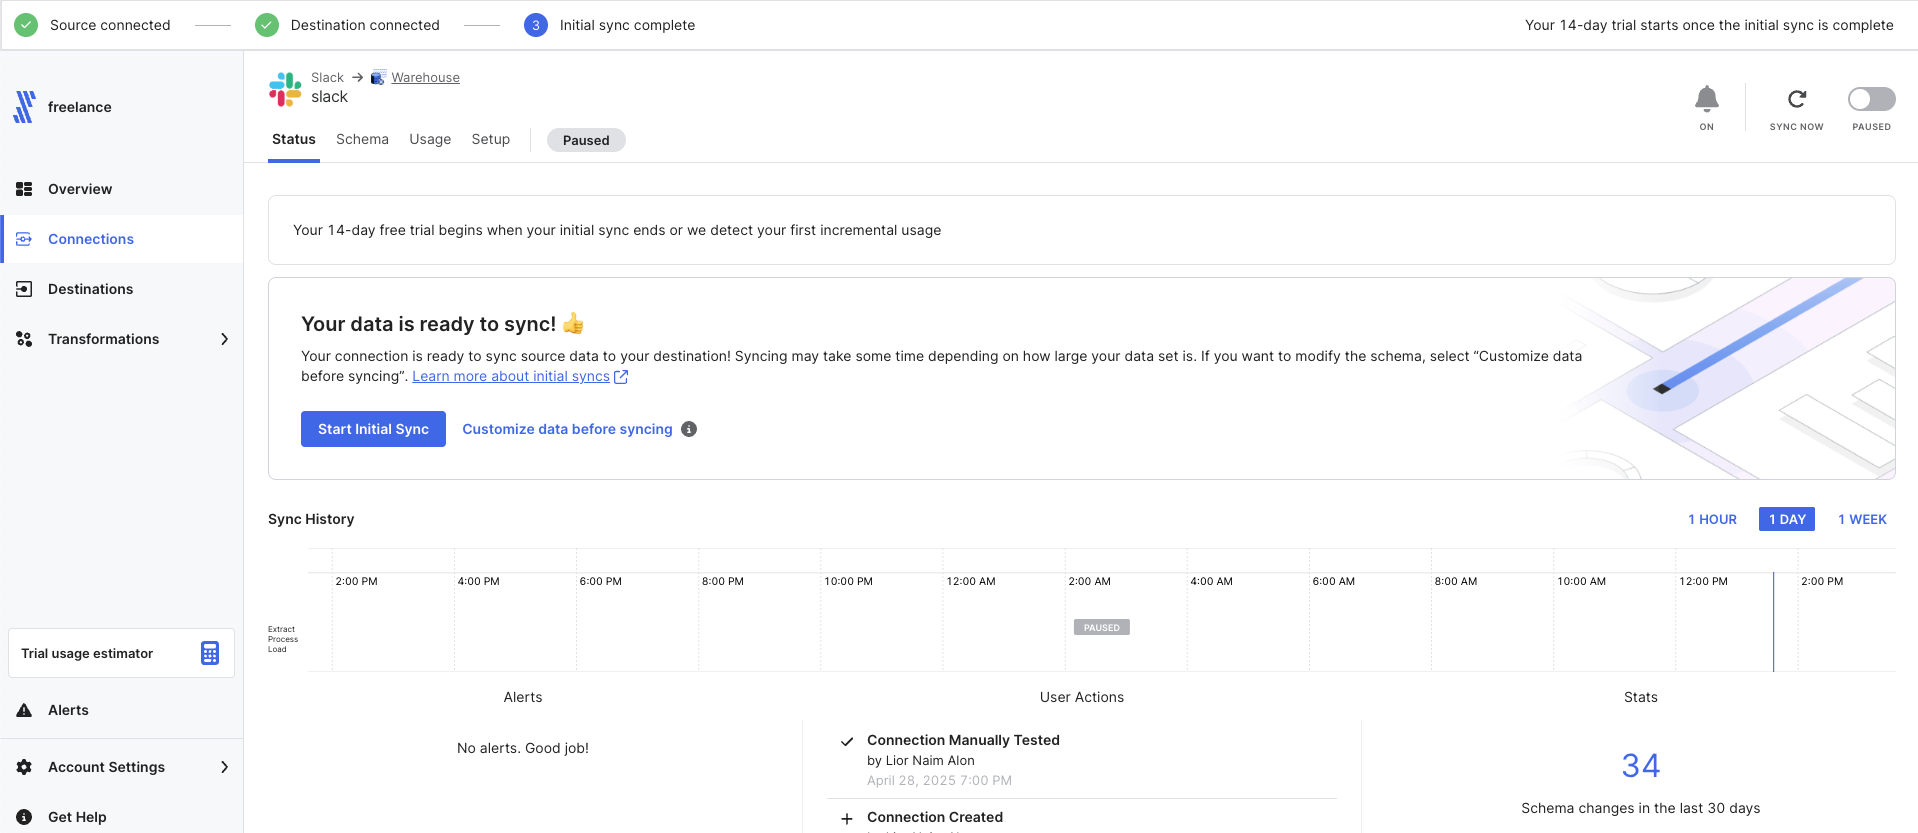
Task: Switch to the Usage tab
Action: coord(430,139)
